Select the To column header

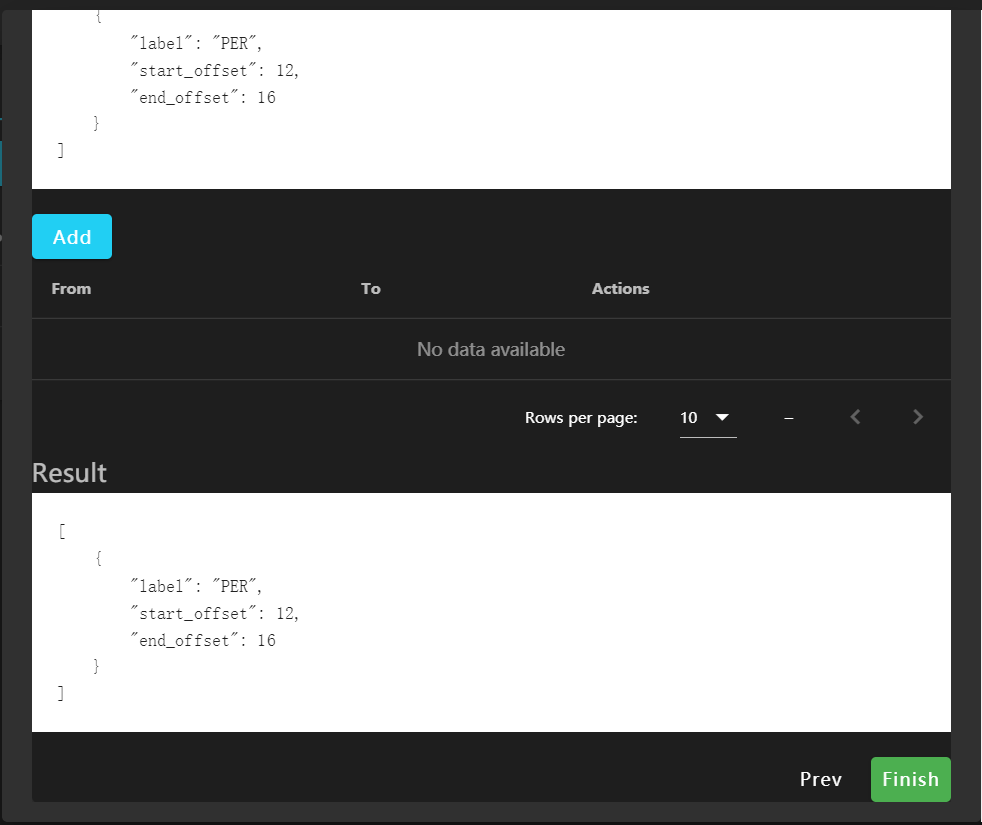(x=370, y=289)
